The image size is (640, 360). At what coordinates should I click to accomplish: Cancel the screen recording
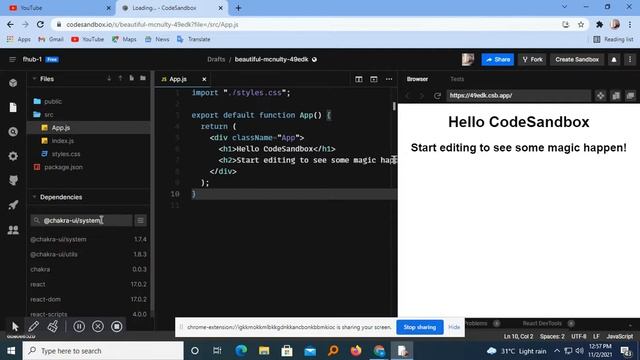98,326
